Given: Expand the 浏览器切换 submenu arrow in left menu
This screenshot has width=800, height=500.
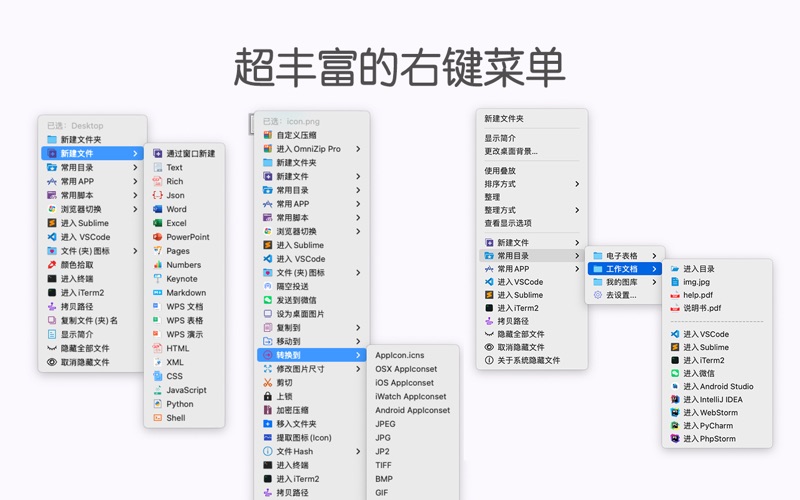Looking at the screenshot, I should pyautogui.click(x=135, y=209).
